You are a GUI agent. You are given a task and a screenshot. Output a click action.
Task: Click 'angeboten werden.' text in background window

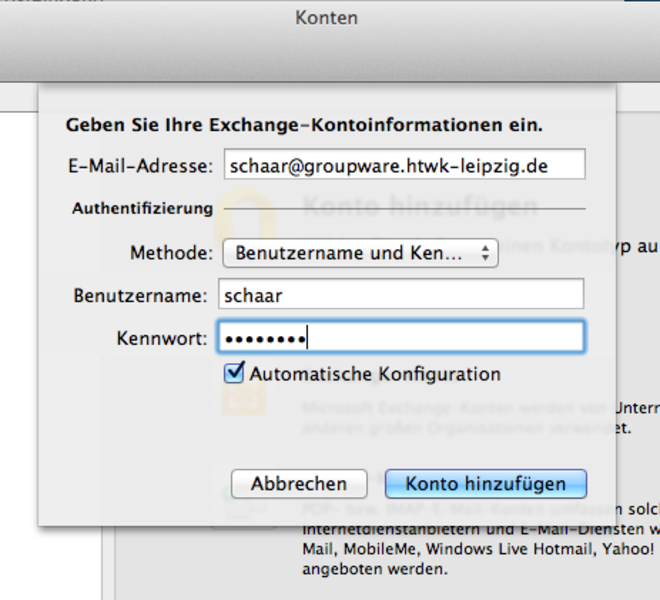point(375,569)
